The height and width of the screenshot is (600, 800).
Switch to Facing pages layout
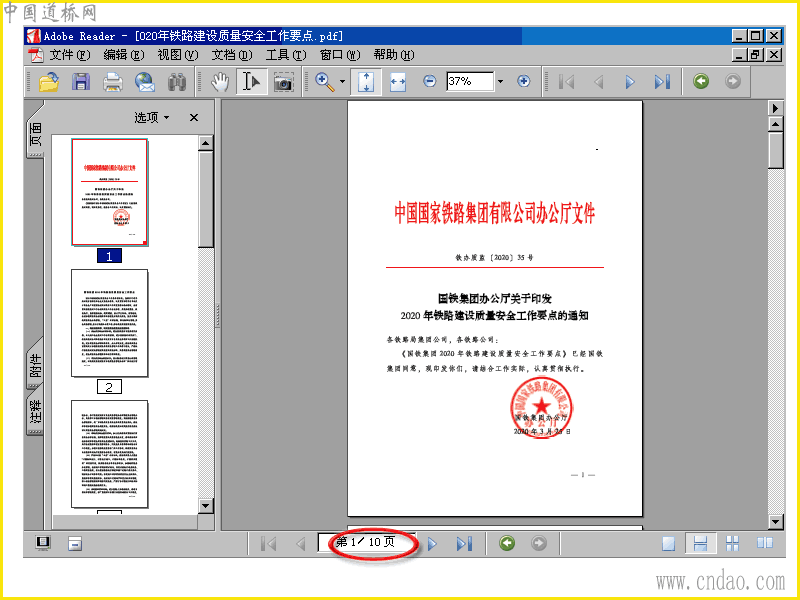[765, 543]
